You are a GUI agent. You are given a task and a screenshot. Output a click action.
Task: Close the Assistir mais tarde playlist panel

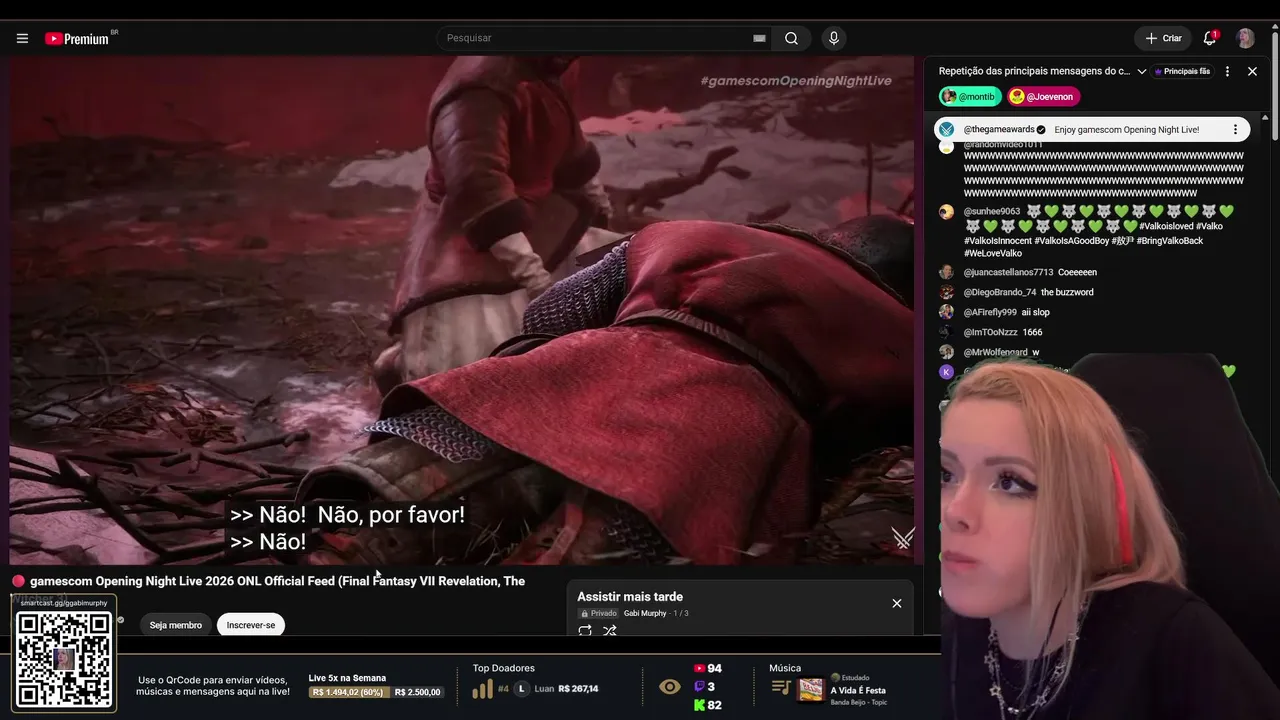897,603
